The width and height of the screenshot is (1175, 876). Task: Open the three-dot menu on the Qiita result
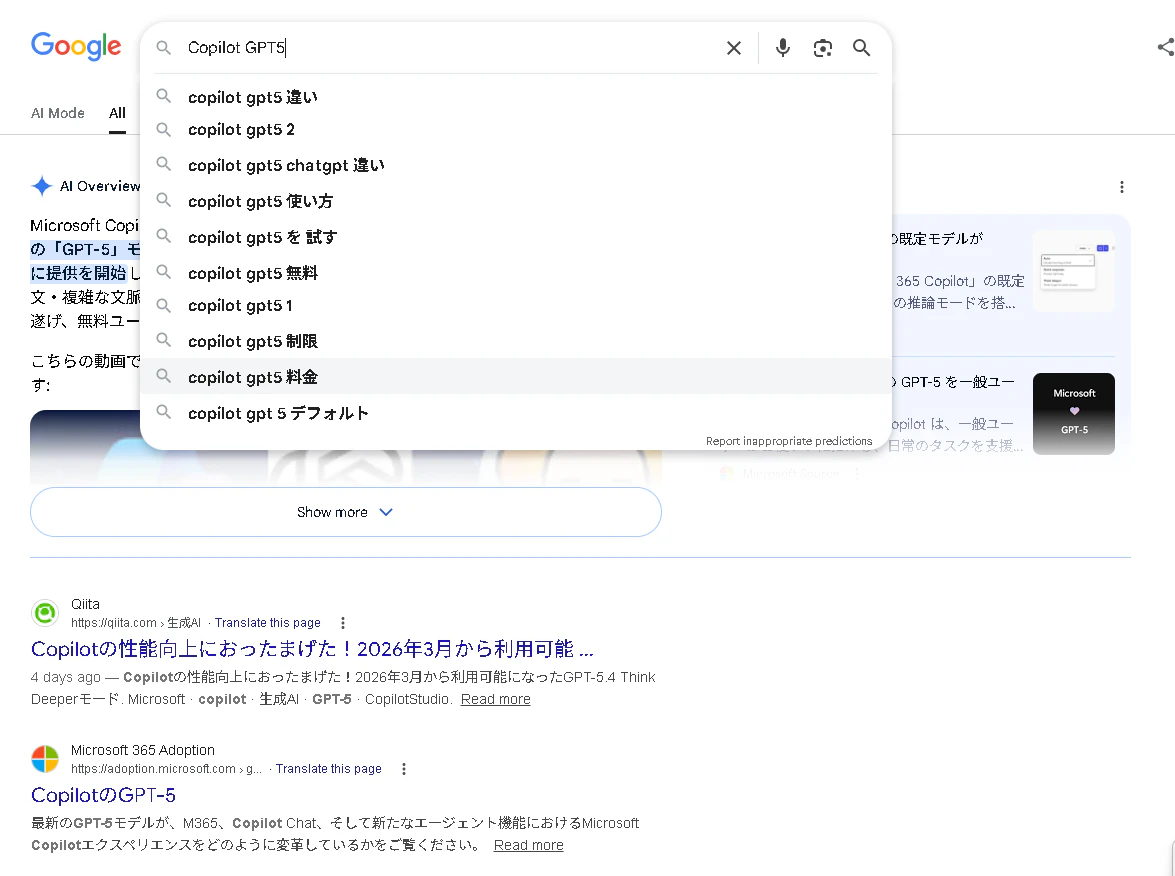click(x=343, y=622)
